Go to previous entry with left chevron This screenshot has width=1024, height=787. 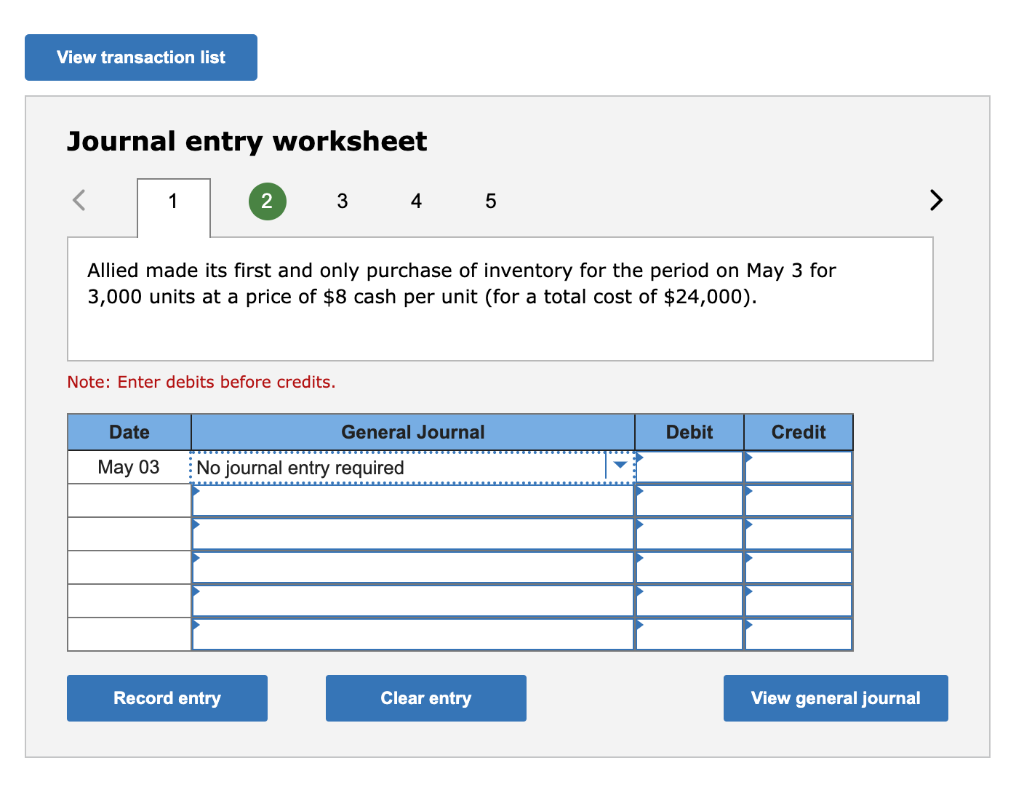pyautogui.click(x=79, y=200)
